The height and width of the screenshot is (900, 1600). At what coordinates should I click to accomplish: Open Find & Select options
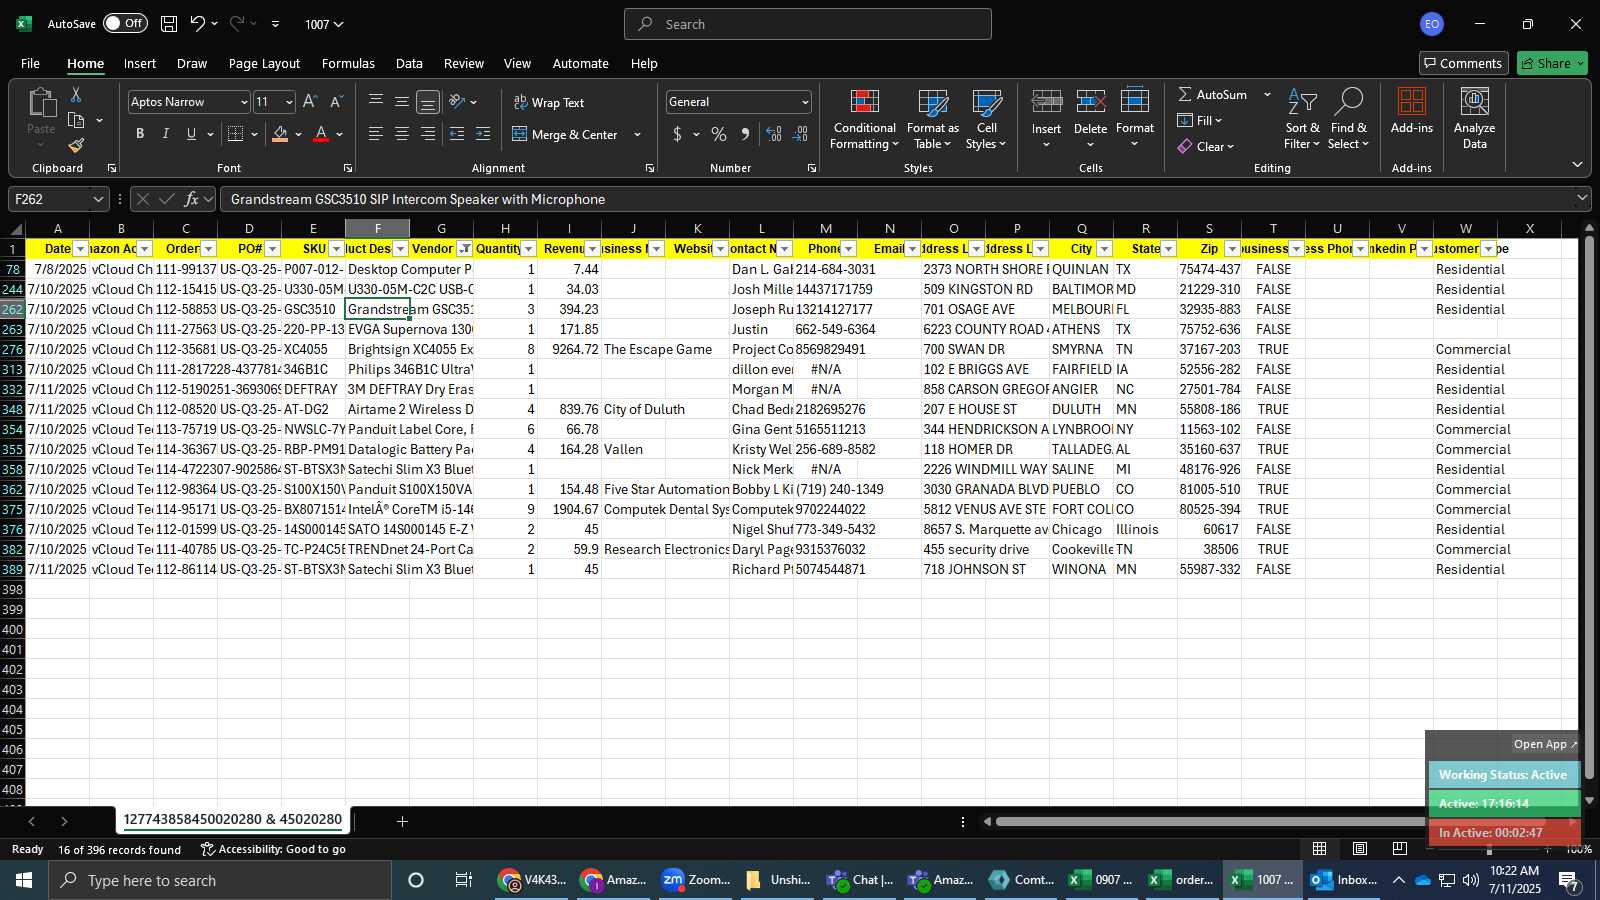[1349, 119]
